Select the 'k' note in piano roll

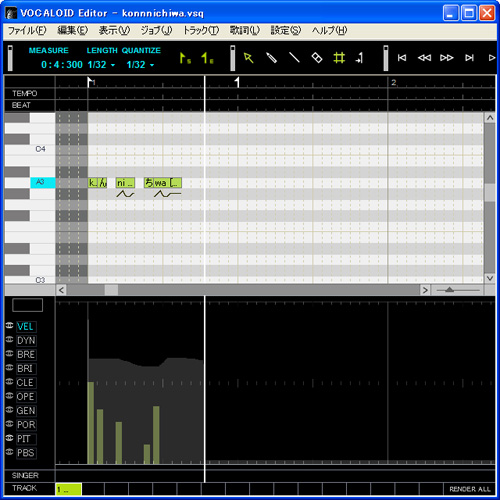(x=93, y=183)
